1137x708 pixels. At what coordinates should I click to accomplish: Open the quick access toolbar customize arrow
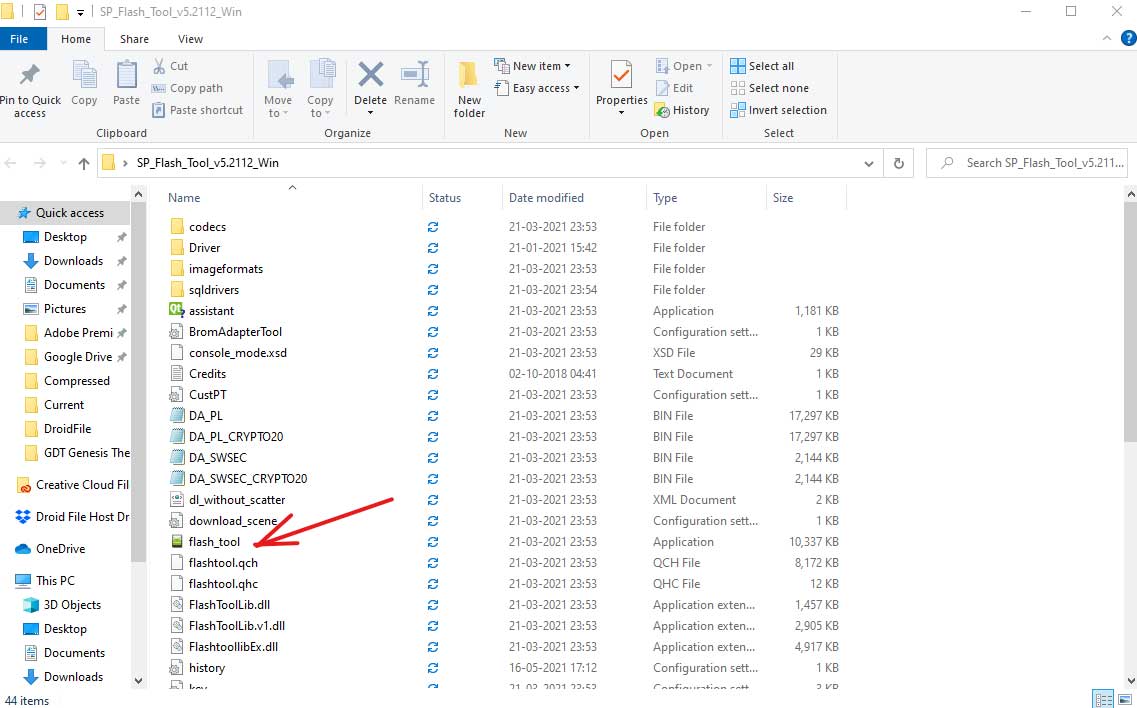(x=80, y=12)
